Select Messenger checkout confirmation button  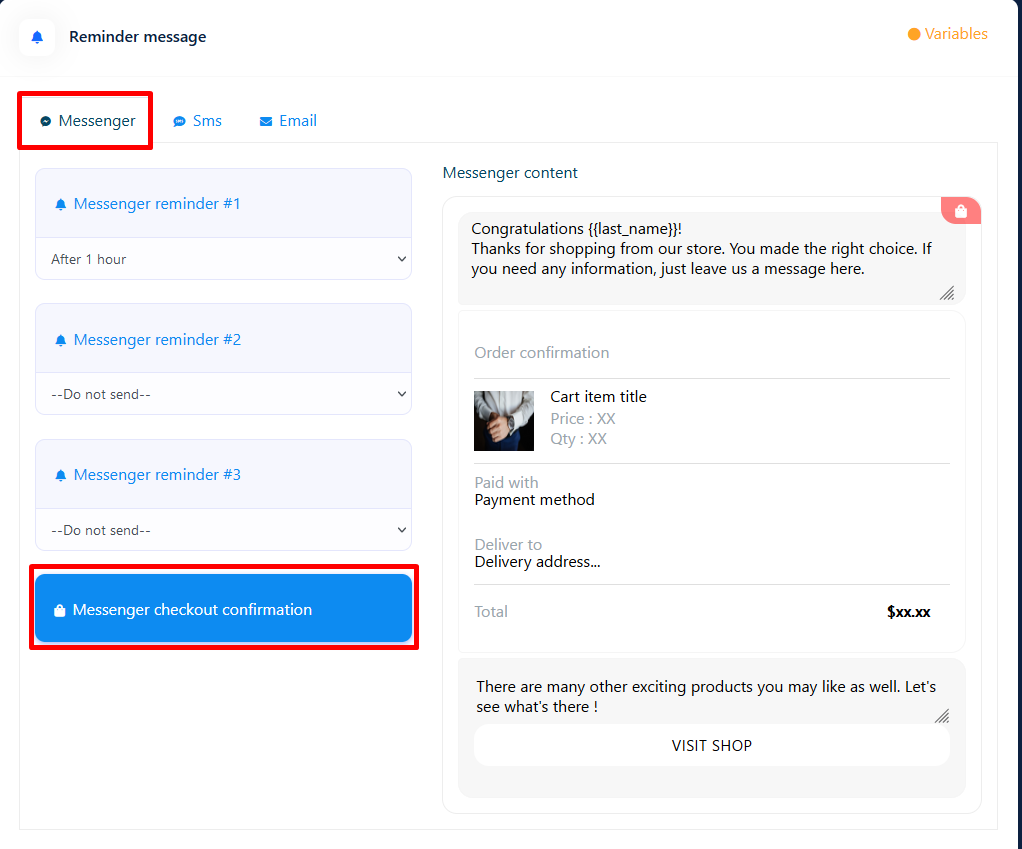[x=223, y=608]
